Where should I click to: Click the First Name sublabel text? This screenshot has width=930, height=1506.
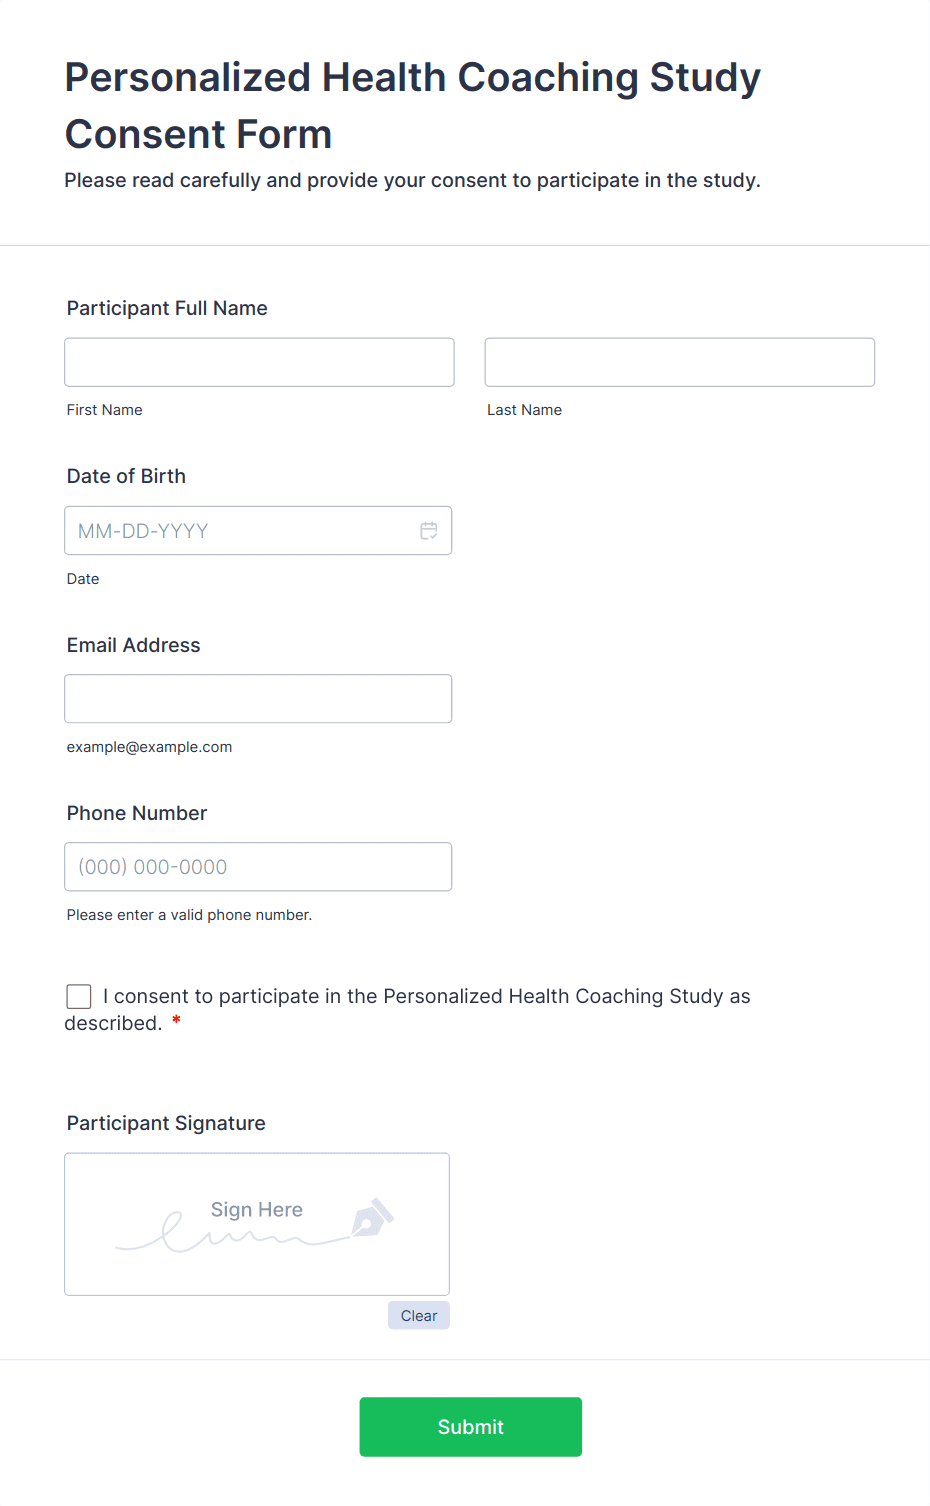point(104,410)
